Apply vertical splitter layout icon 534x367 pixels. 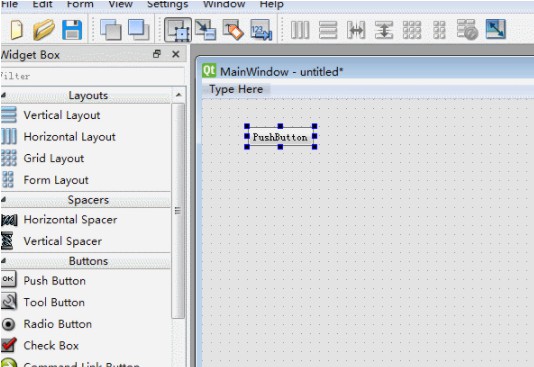click(x=384, y=30)
